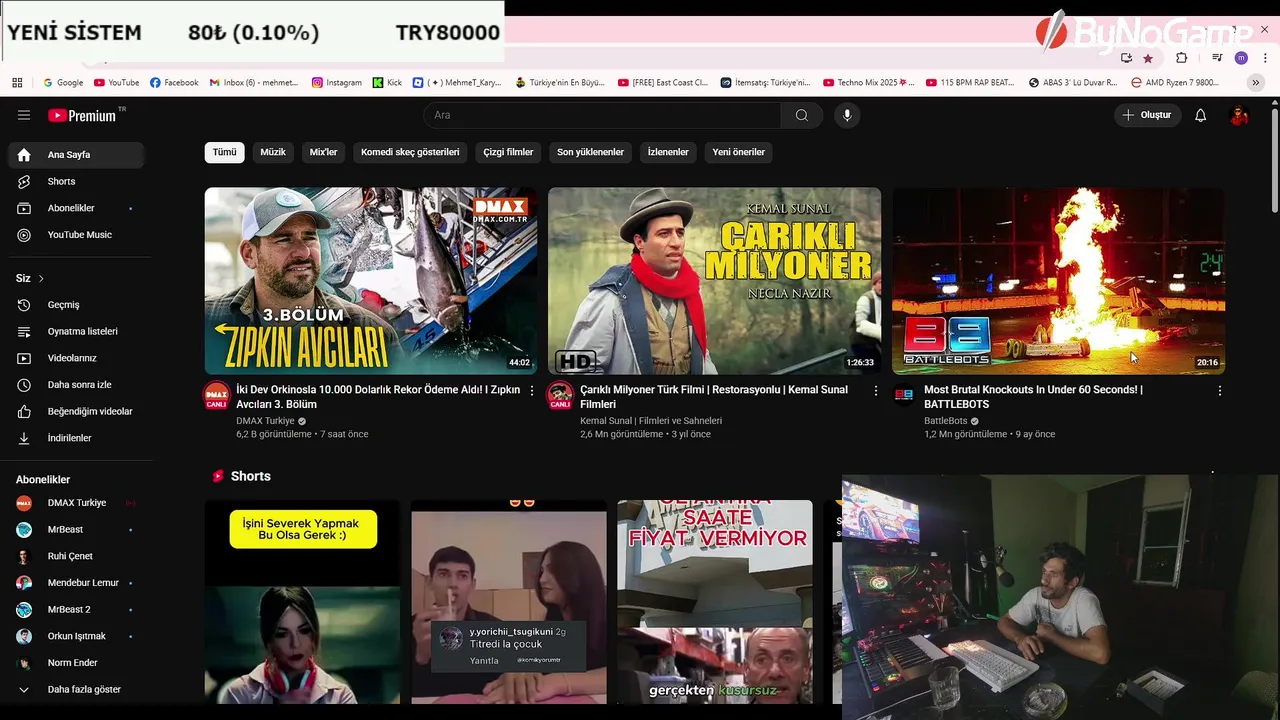Open Ruhi Çenet subscription channel
The width and height of the screenshot is (1280, 720).
point(76,556)
